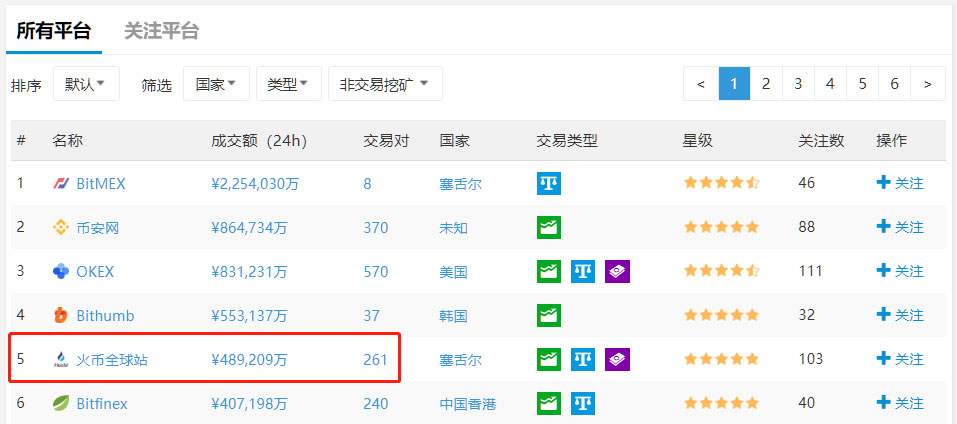Click the 火币全球站 Huobi logo icon
The width and height of the screenshot is (957, 424).
click(61, 359)
